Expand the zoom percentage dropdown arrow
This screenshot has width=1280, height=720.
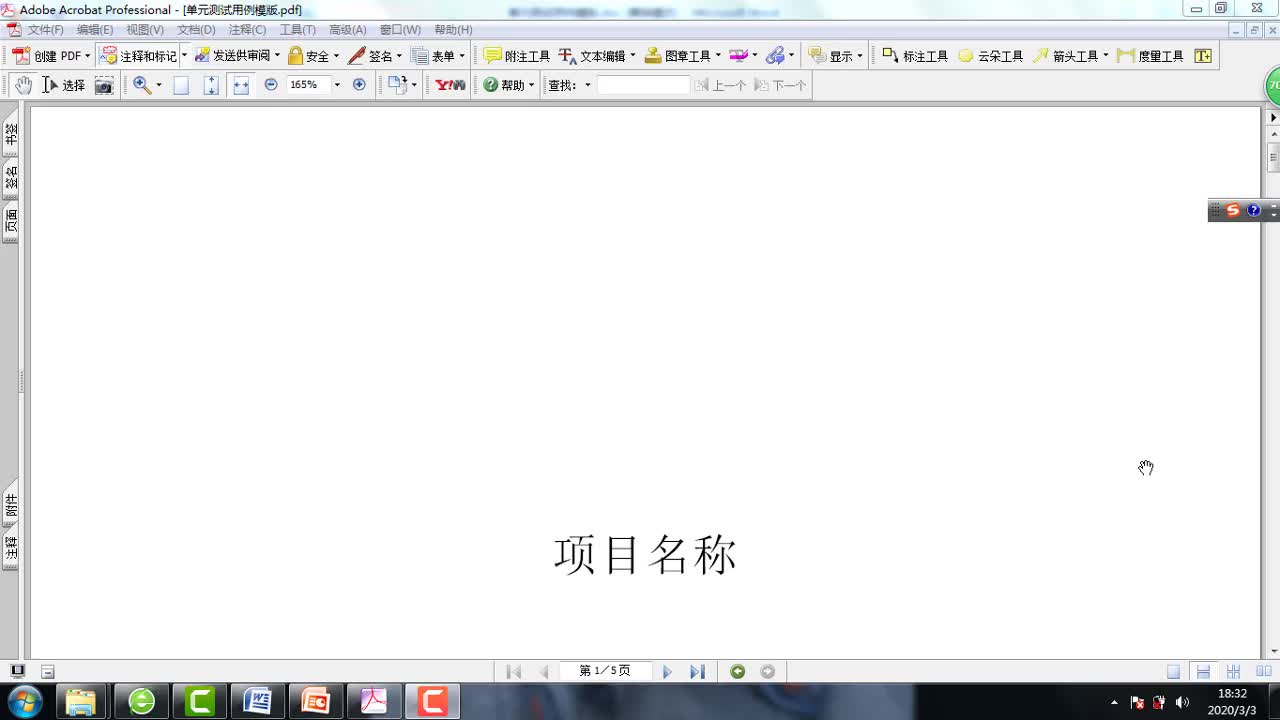click(337, 85)
